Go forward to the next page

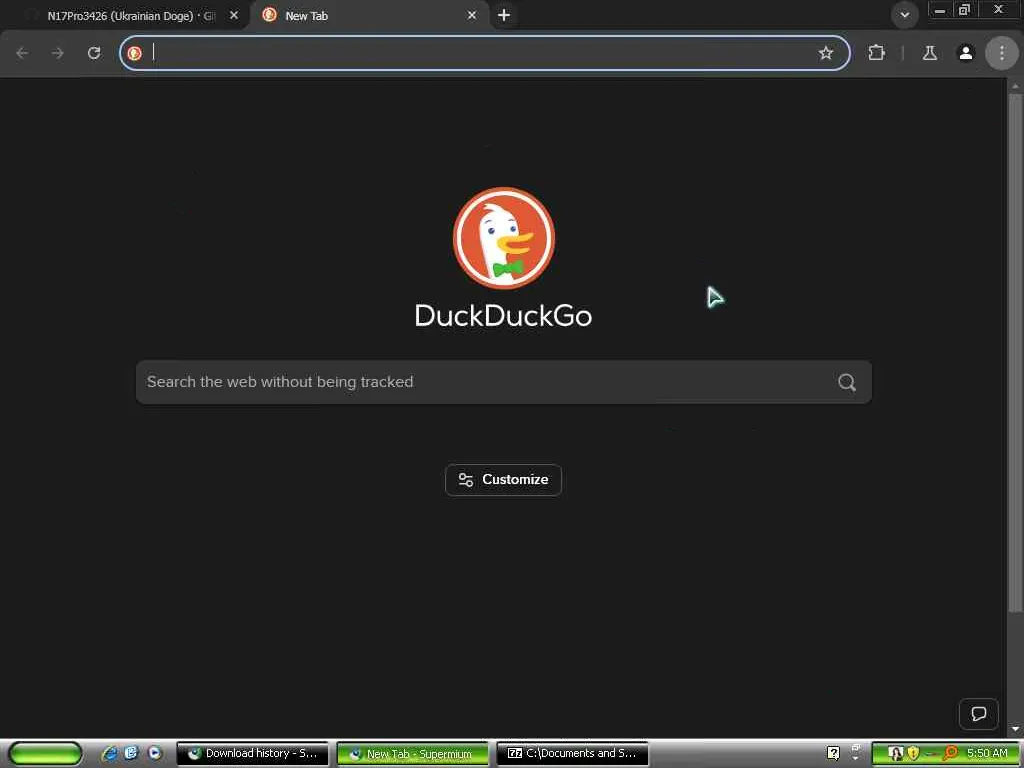[58, 53]
